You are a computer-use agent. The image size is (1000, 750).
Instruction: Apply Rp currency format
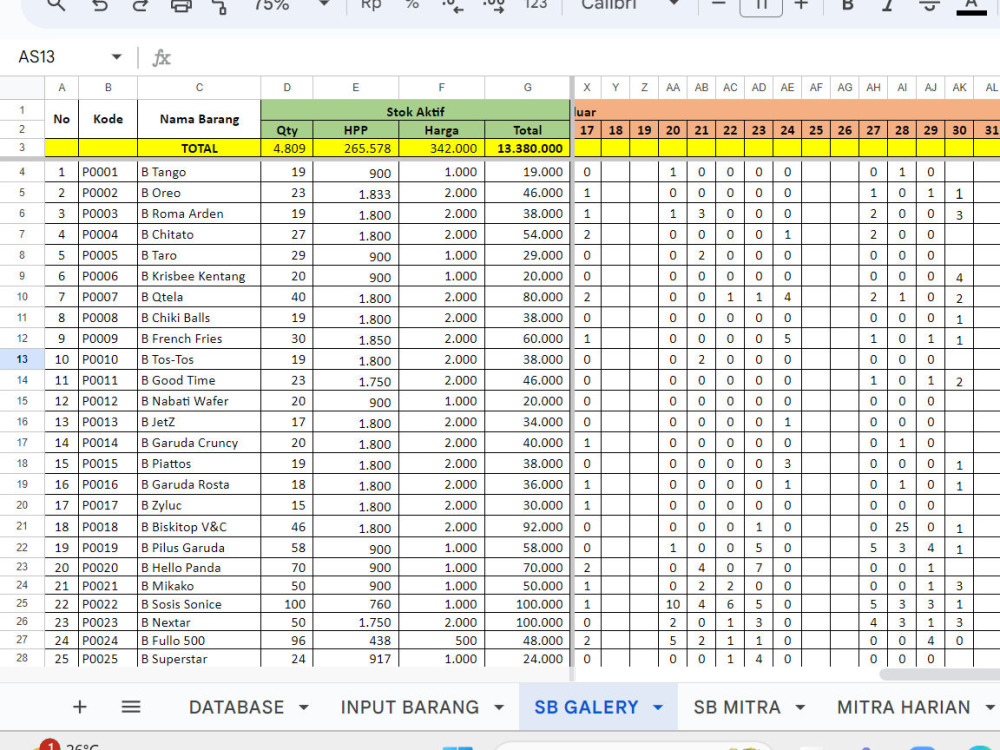coord(371,4)
